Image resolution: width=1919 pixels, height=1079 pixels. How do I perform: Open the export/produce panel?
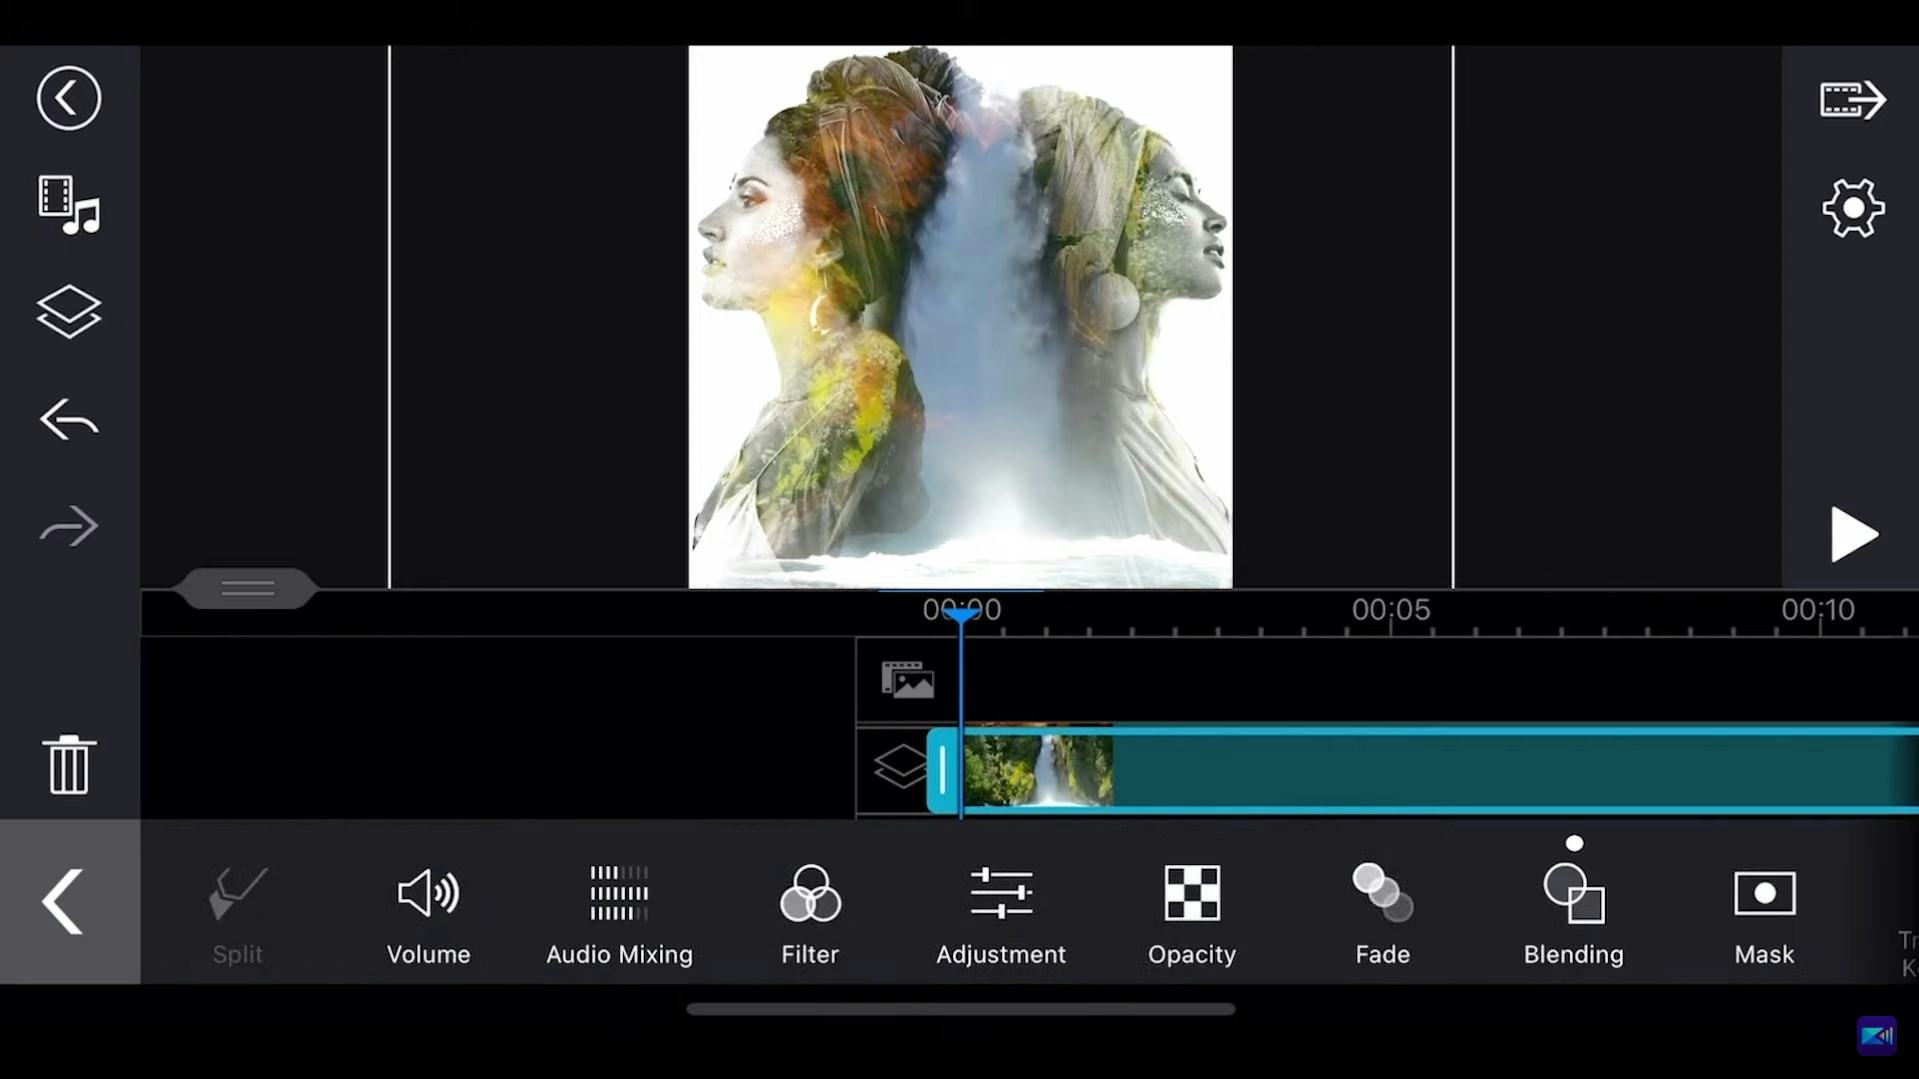(1851, 99)
